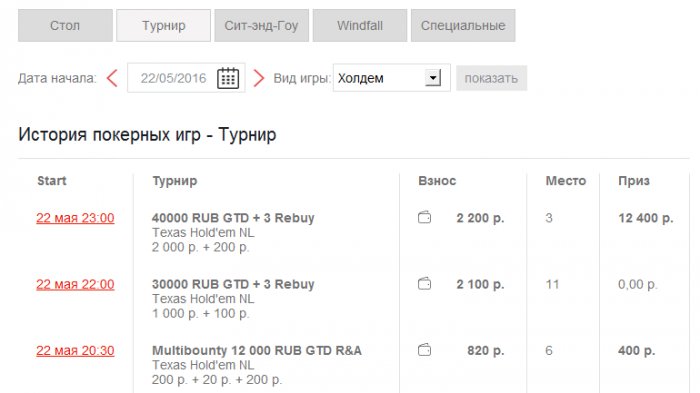Open the 22 мая 20:30 tournament link

pyautogui.click(x=75, y=351)
